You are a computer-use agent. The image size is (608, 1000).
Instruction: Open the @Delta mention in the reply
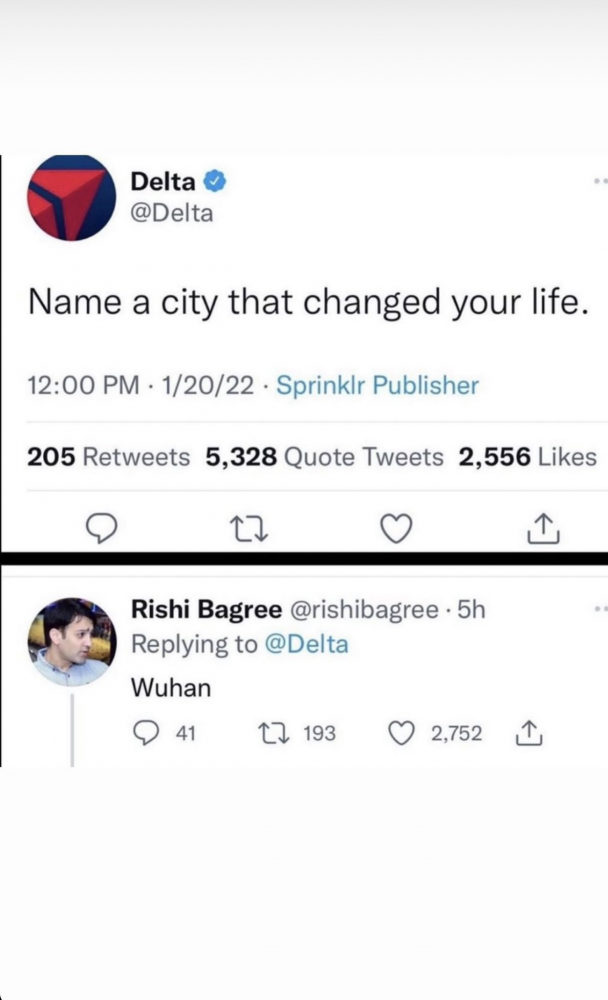306,645
